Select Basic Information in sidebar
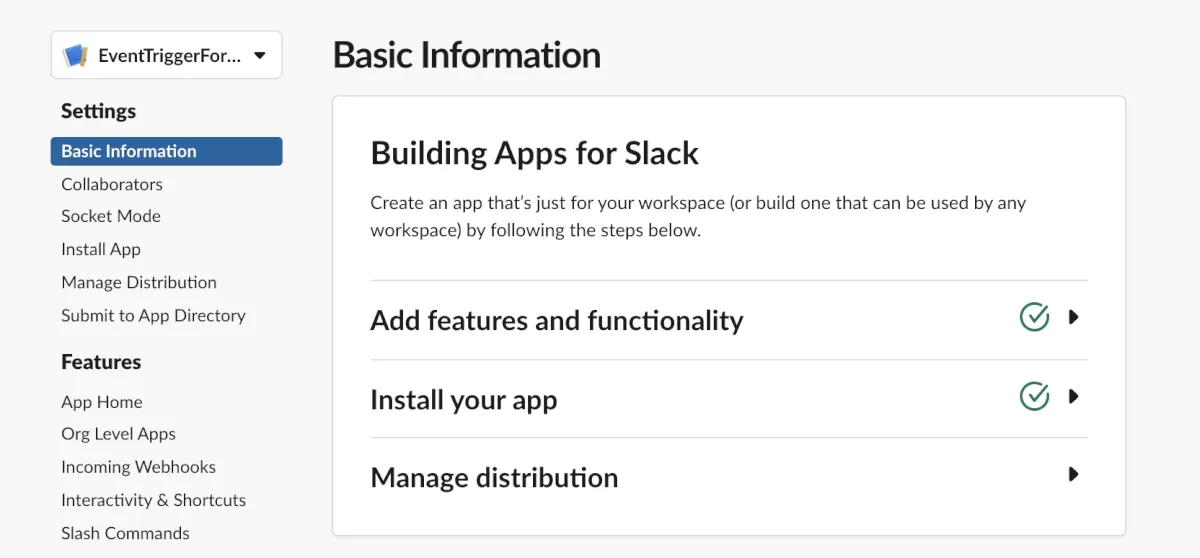 click(x=129, y=151)
